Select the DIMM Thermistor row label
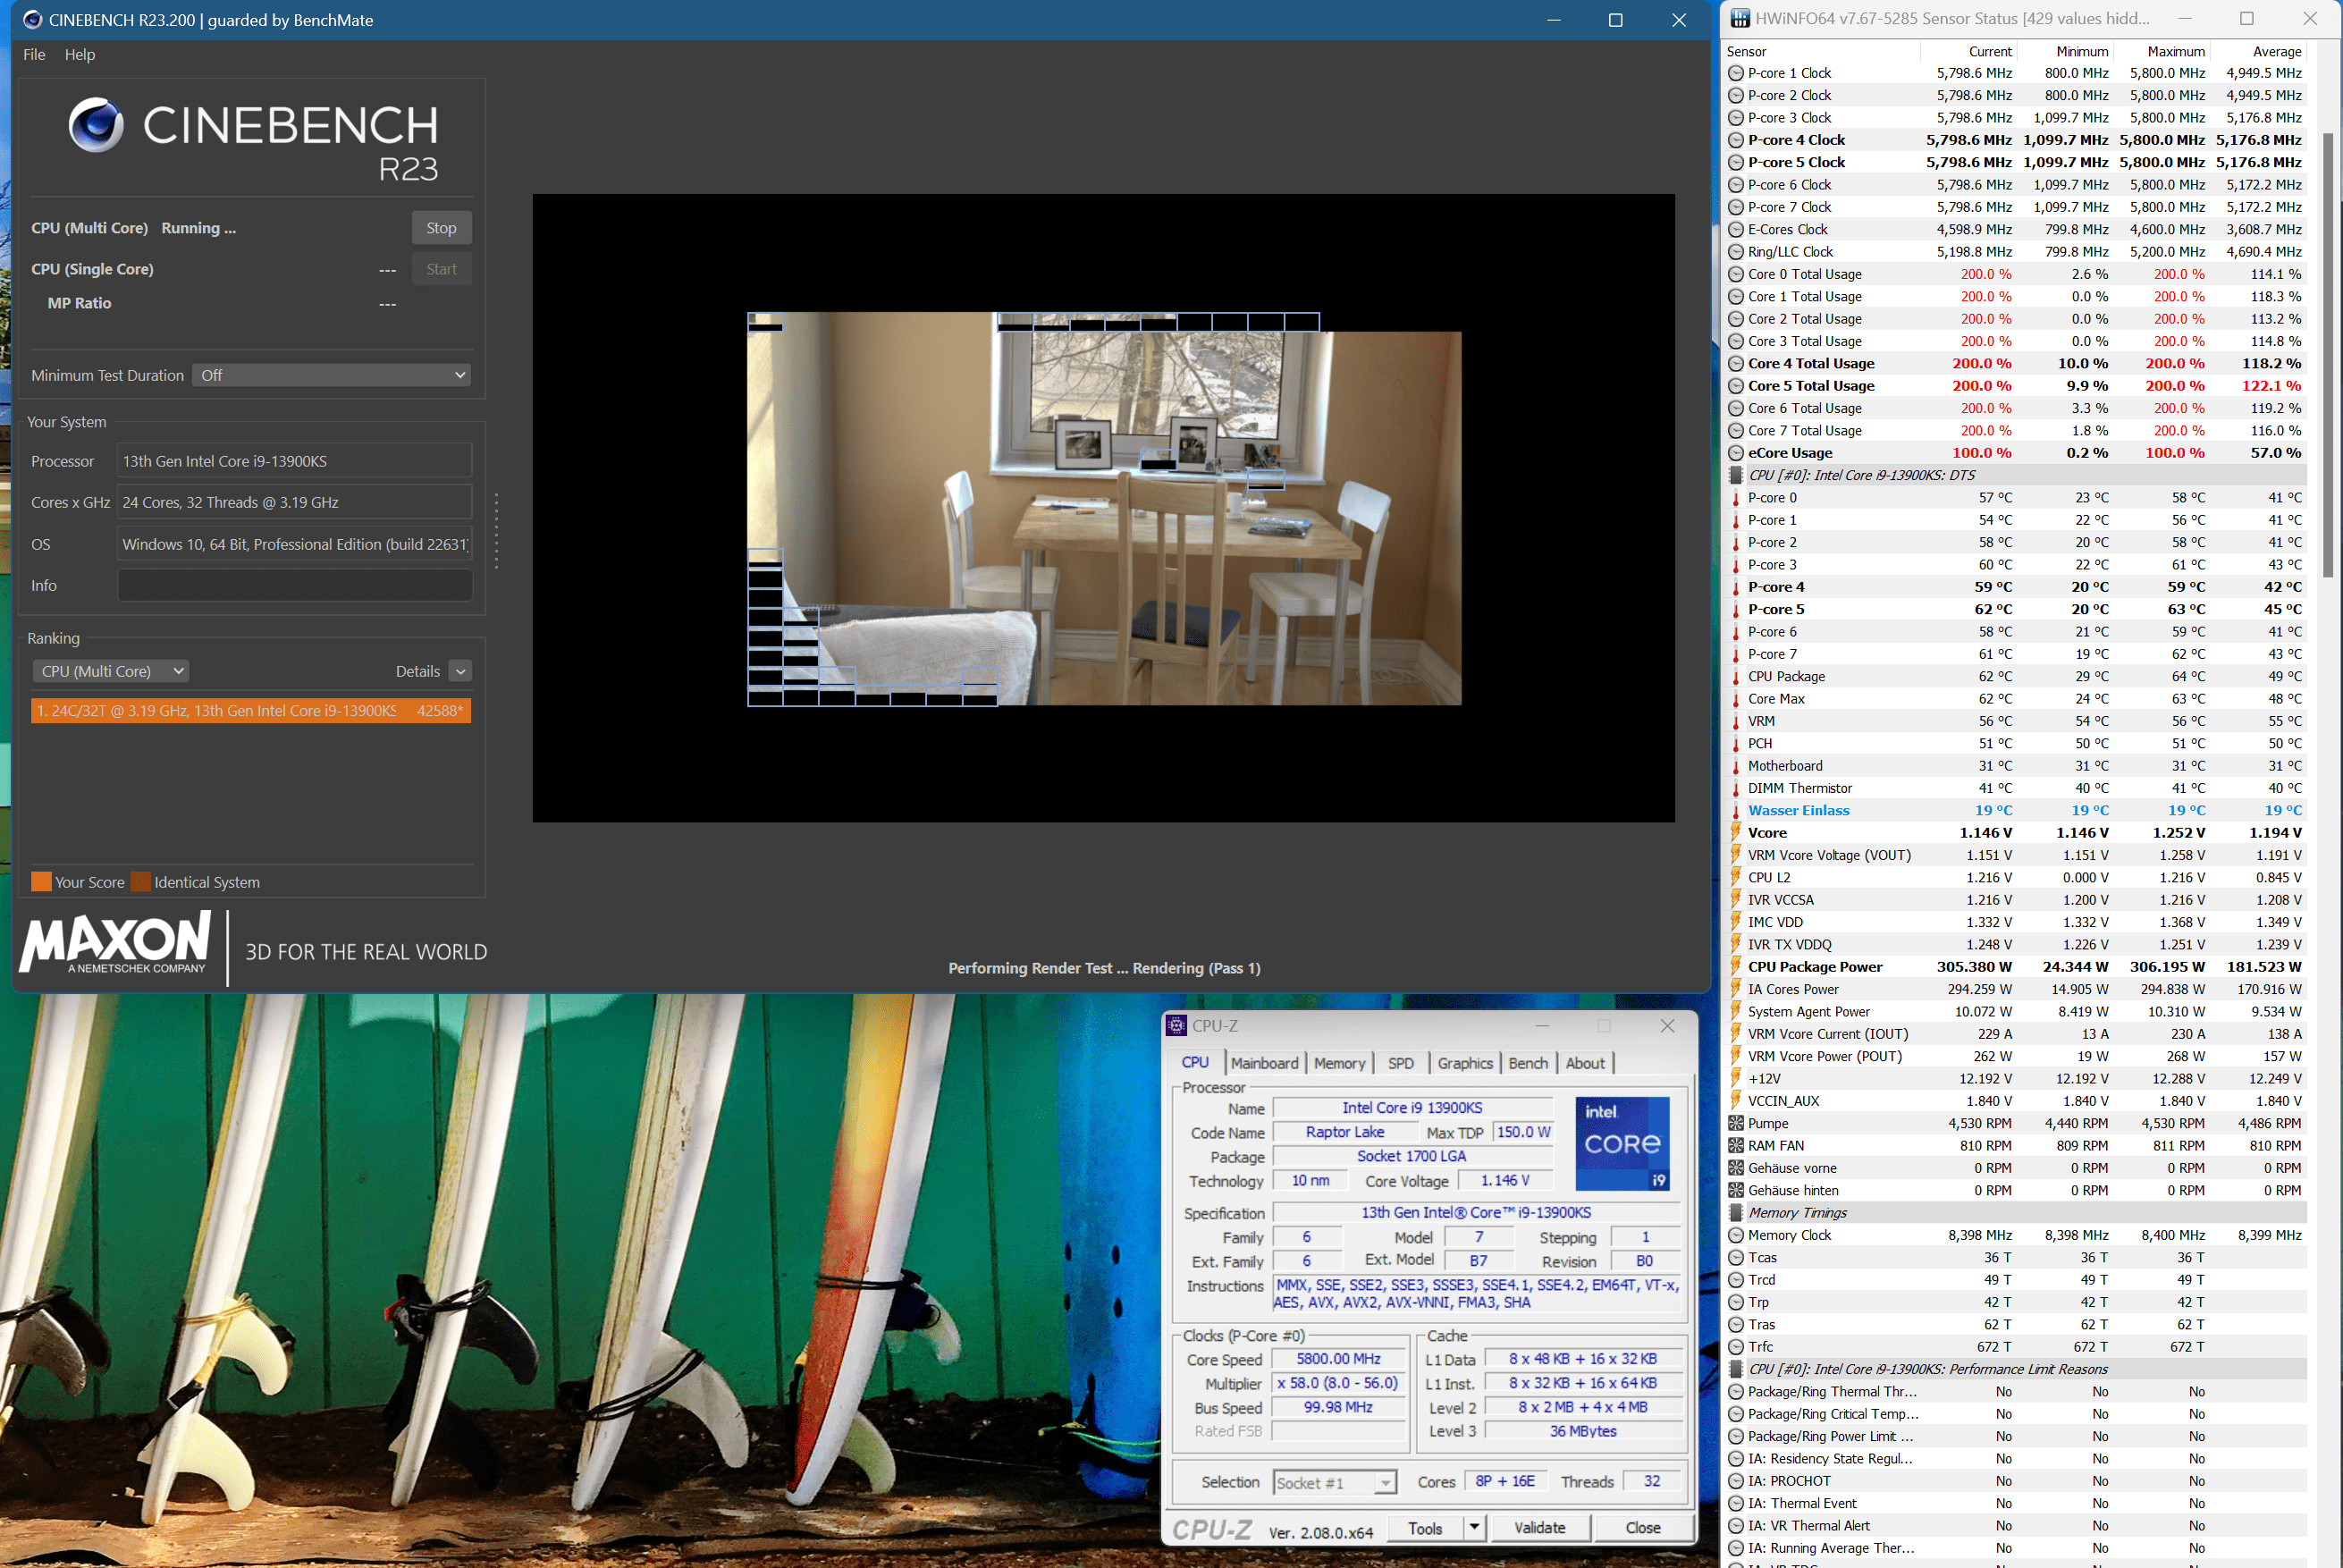Screen dimensions: 2343x1568 (1799, 788)
